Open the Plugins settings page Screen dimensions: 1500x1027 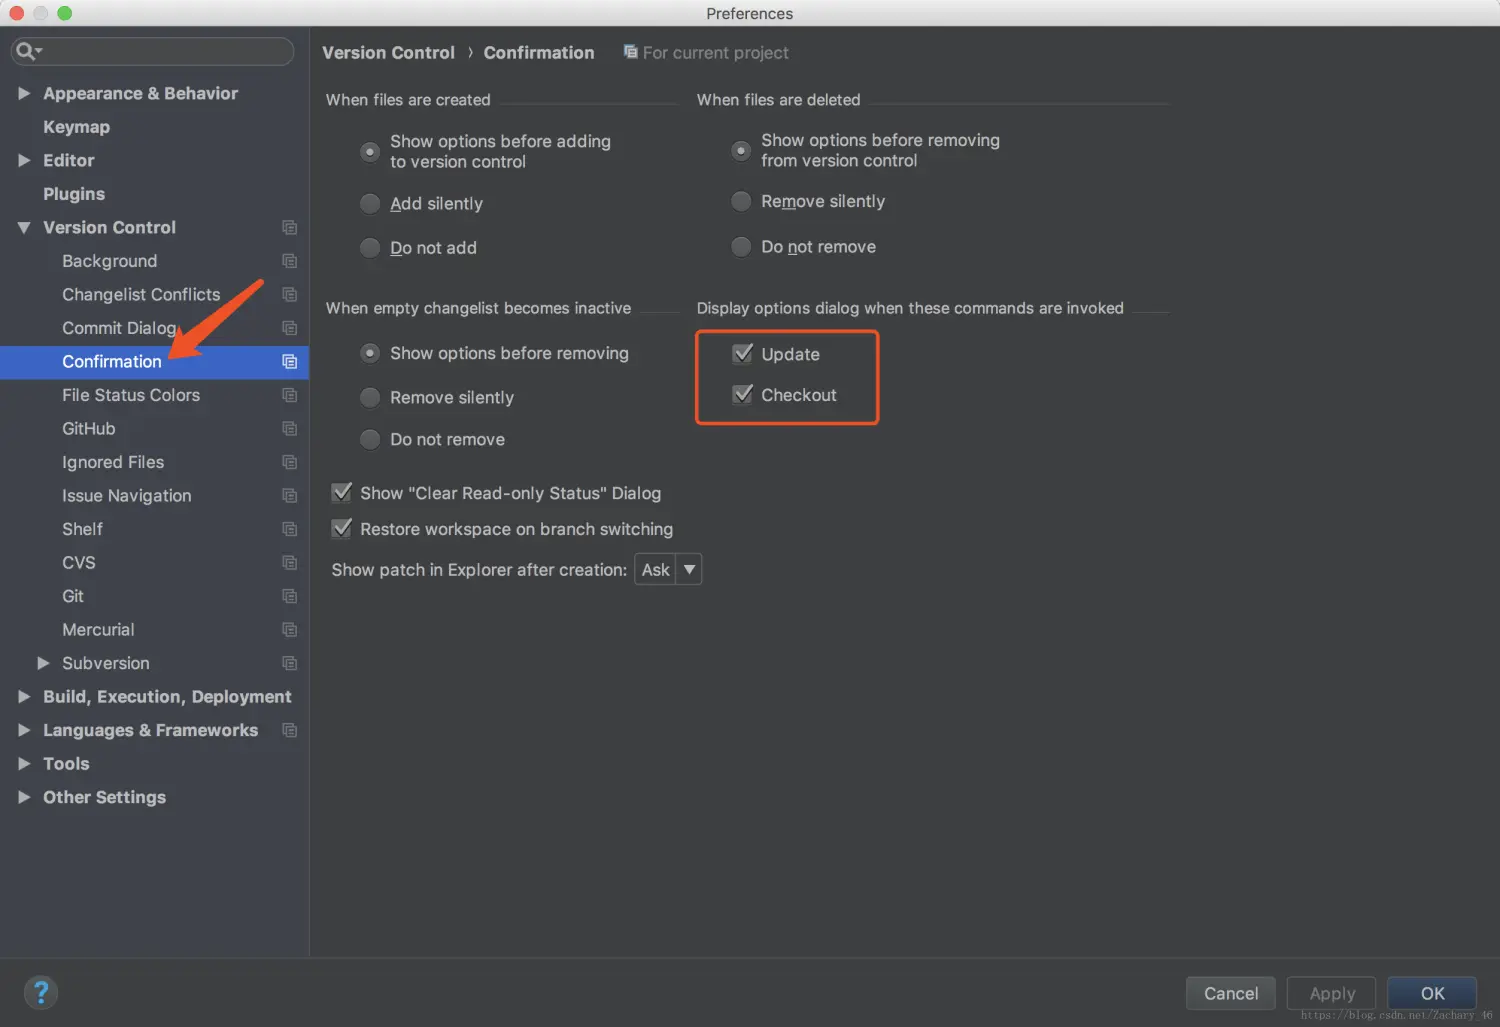click(74, 194)
